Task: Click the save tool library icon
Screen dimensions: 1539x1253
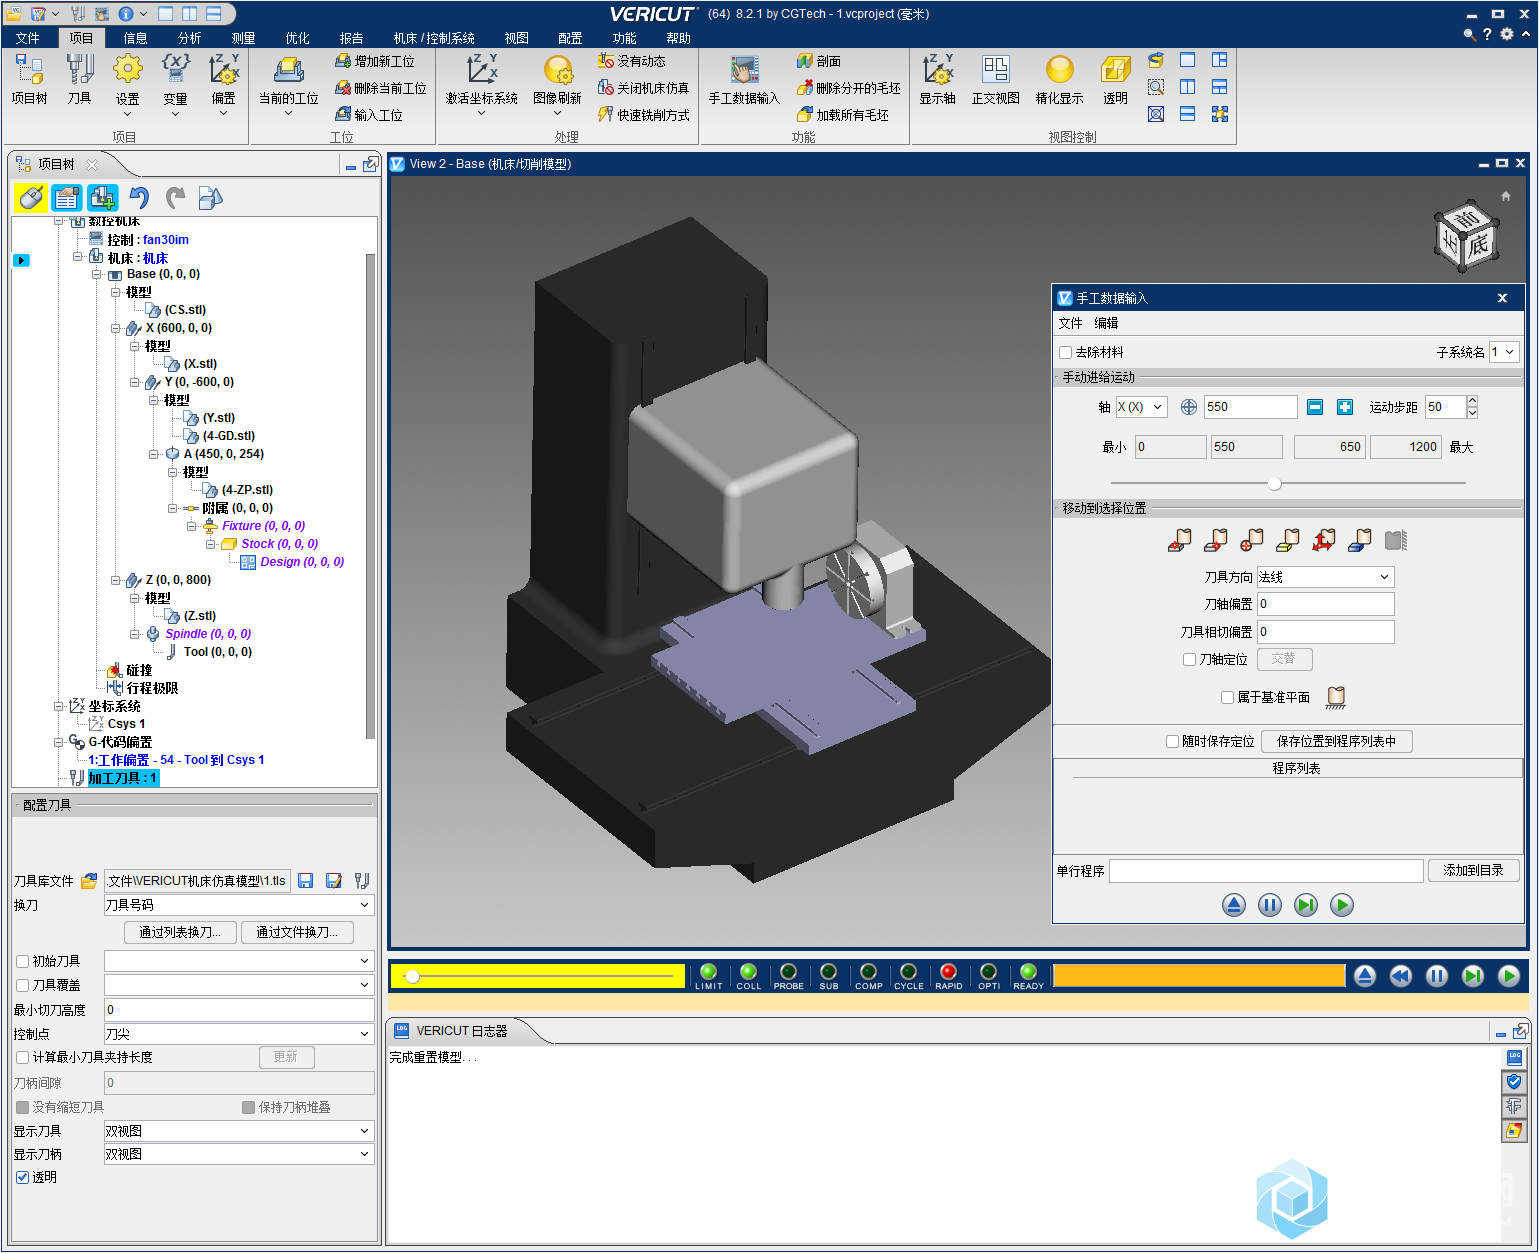Action: (306, 881)
